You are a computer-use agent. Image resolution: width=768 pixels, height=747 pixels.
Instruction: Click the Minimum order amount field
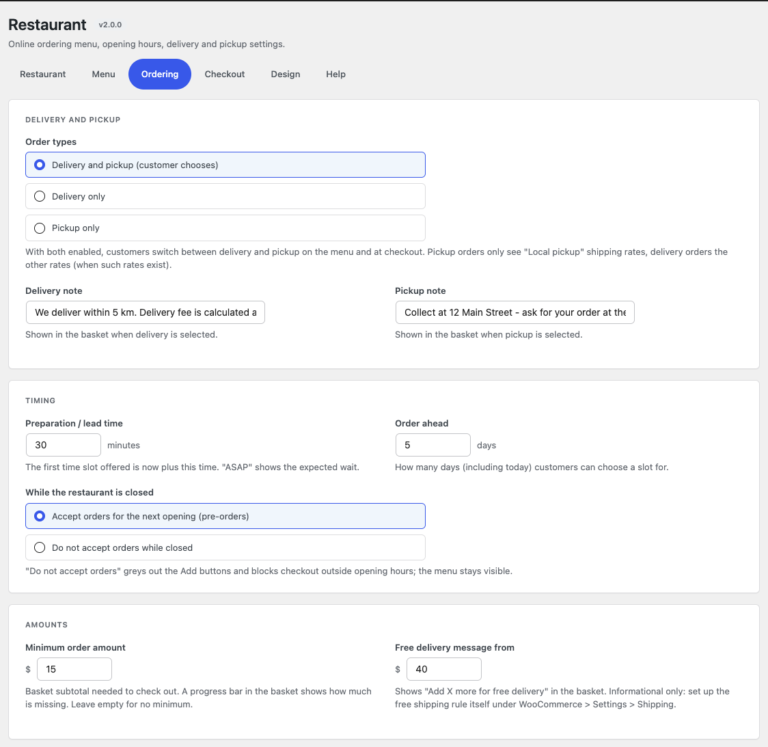click(74, 669)
